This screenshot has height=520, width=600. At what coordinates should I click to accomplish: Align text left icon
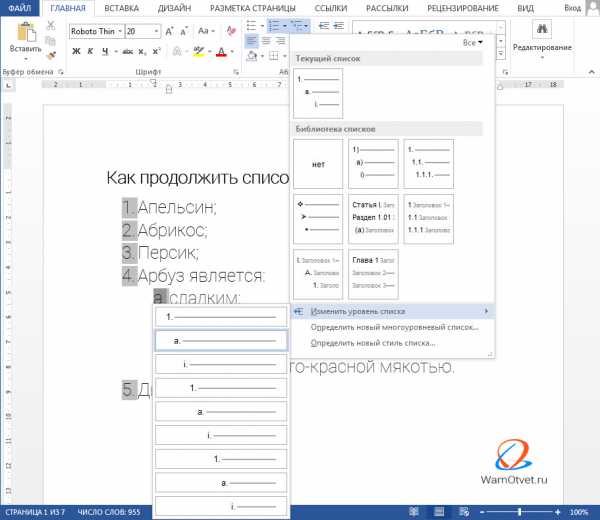point(251,41)
